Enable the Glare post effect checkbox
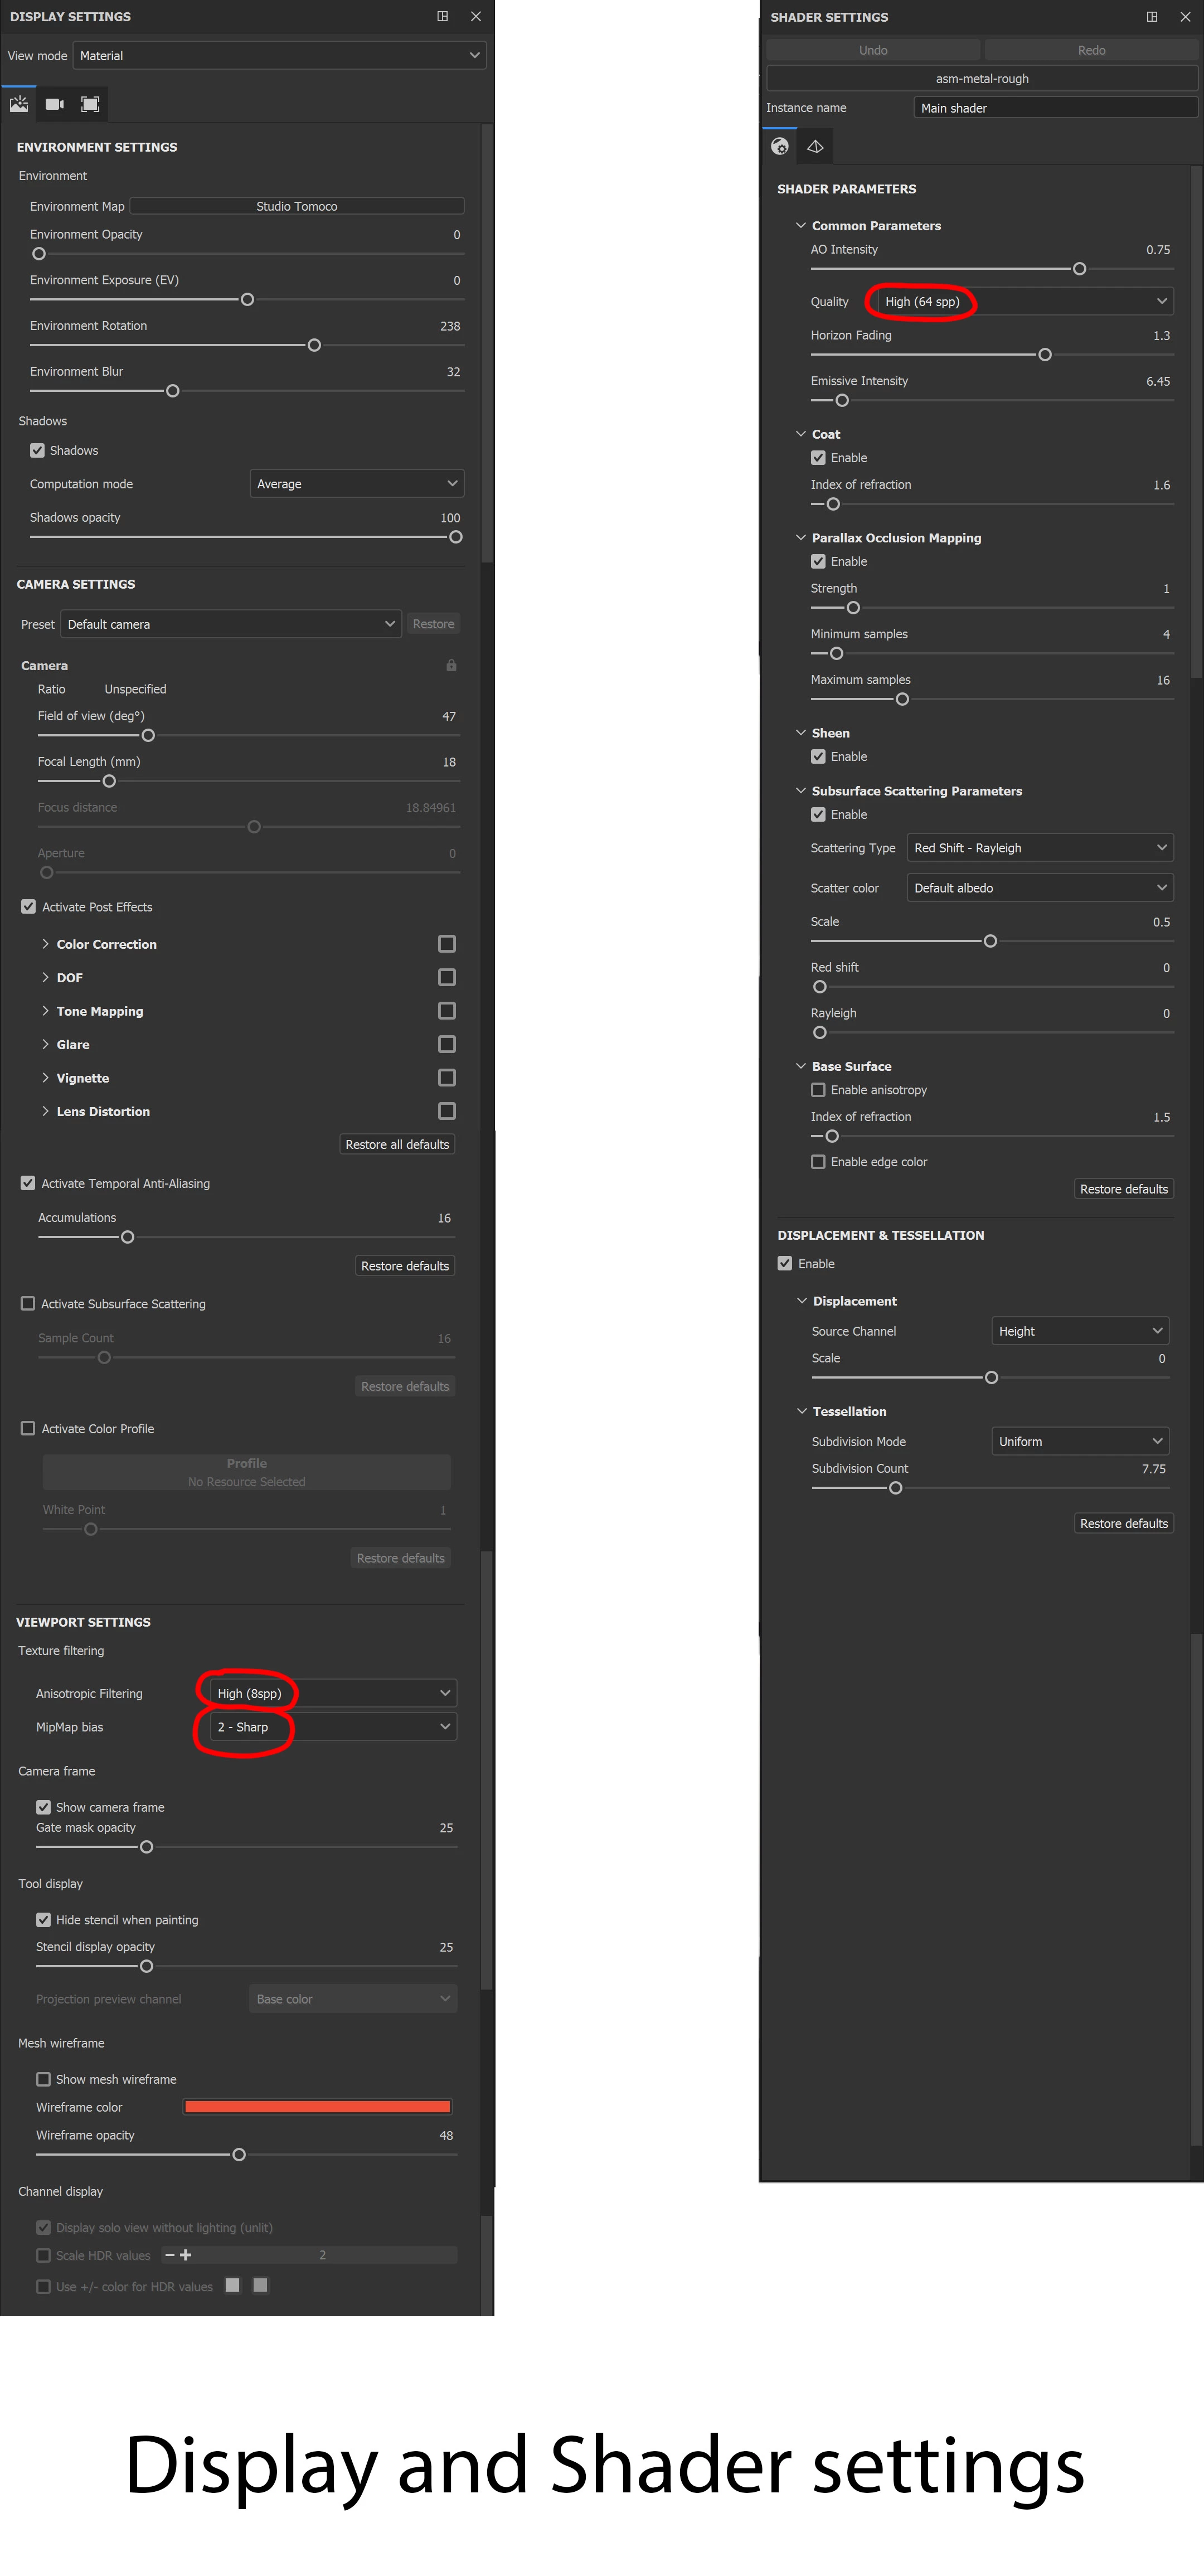1204x2576 pixels. point(447,1044)
